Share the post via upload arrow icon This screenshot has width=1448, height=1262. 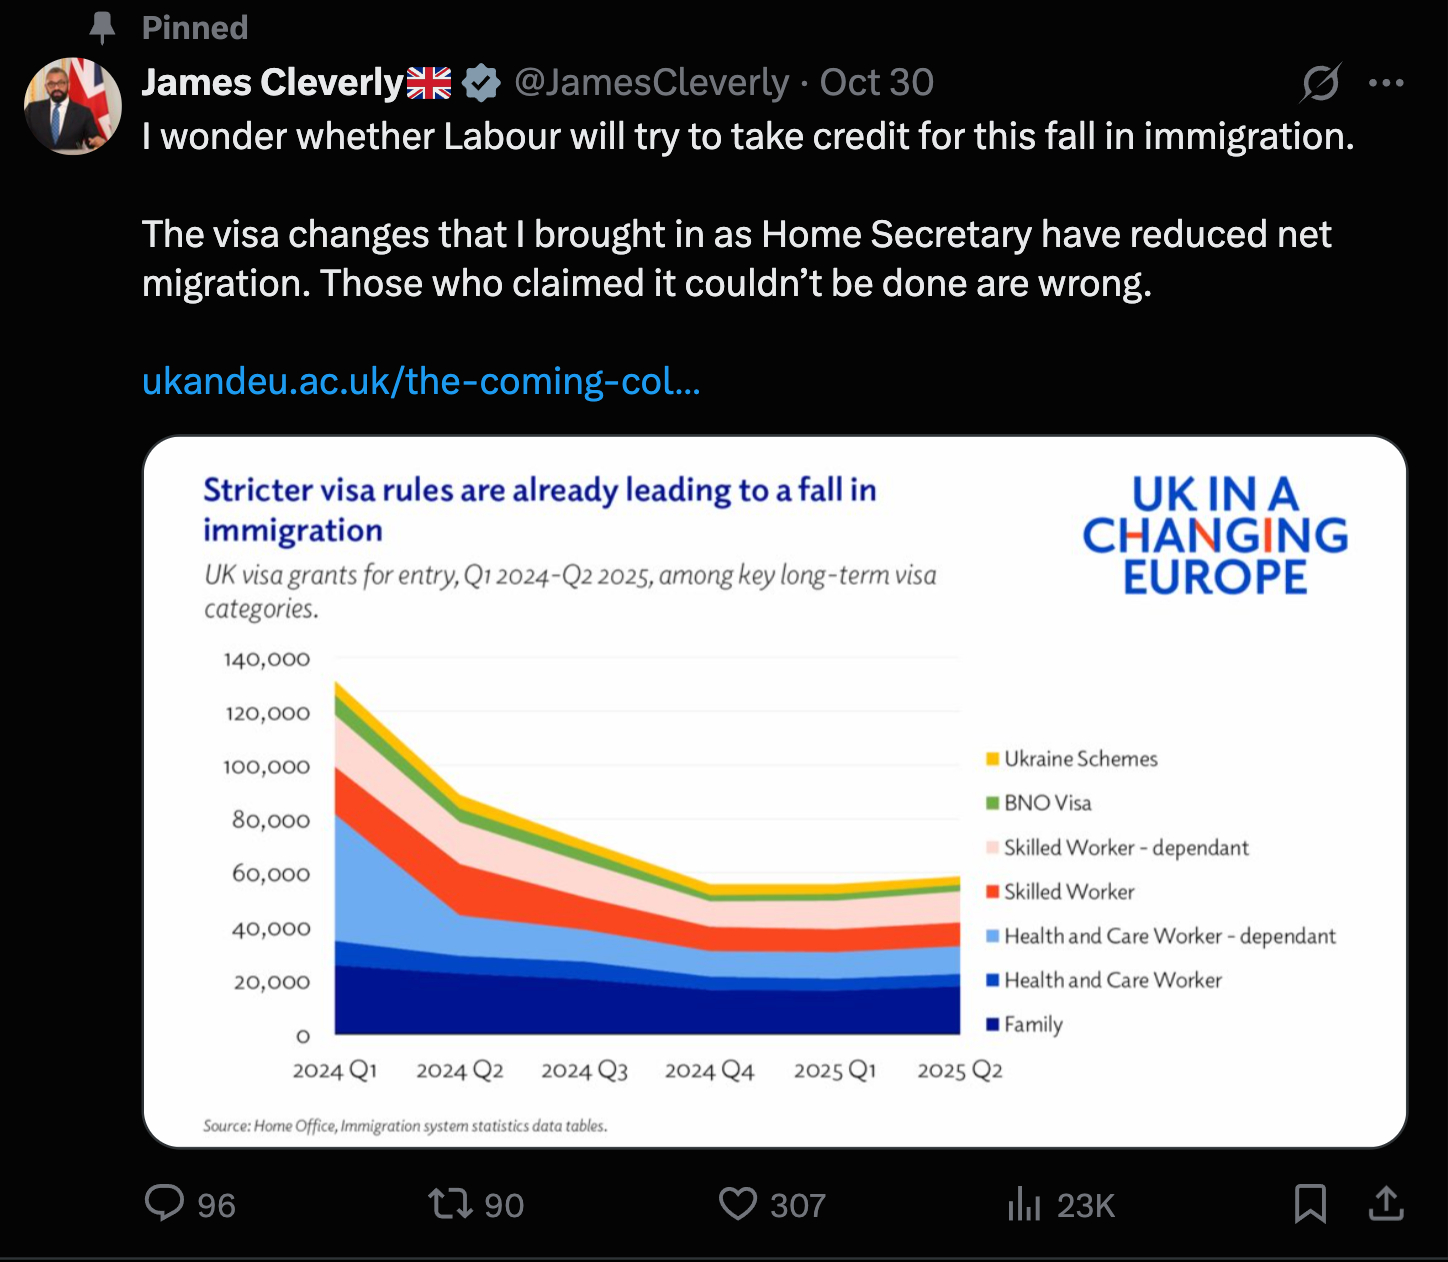[x=1386, y=1203]
